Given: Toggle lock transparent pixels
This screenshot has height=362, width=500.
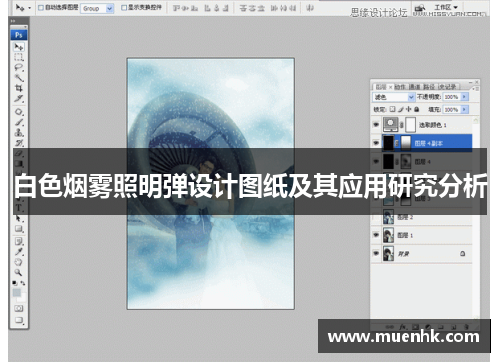Looking at the screenshot, I should [x=392, y=109].
